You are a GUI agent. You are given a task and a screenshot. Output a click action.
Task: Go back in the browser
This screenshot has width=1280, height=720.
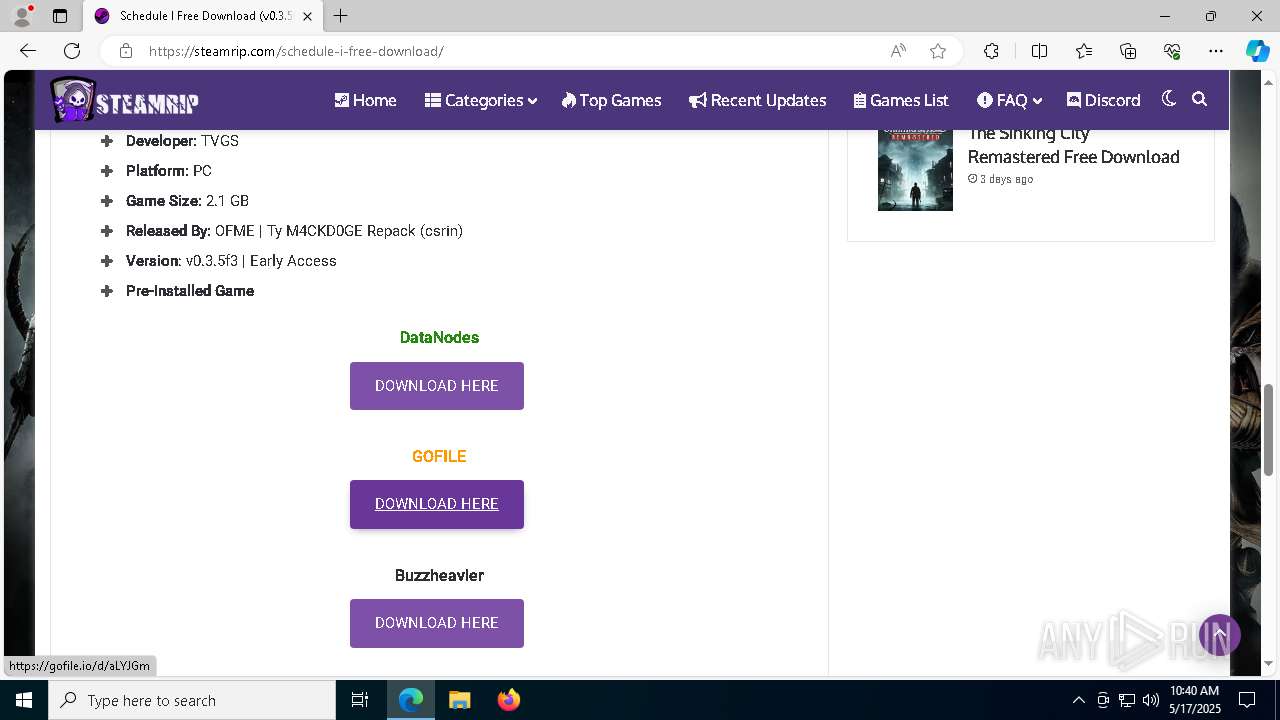point(28,51)
